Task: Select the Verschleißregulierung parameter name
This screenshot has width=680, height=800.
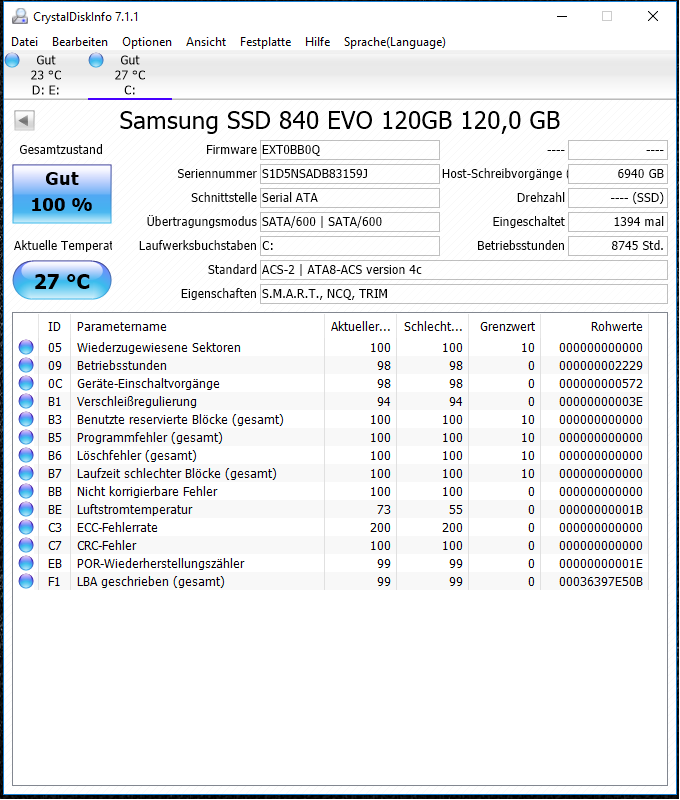Action: [137, 402]
